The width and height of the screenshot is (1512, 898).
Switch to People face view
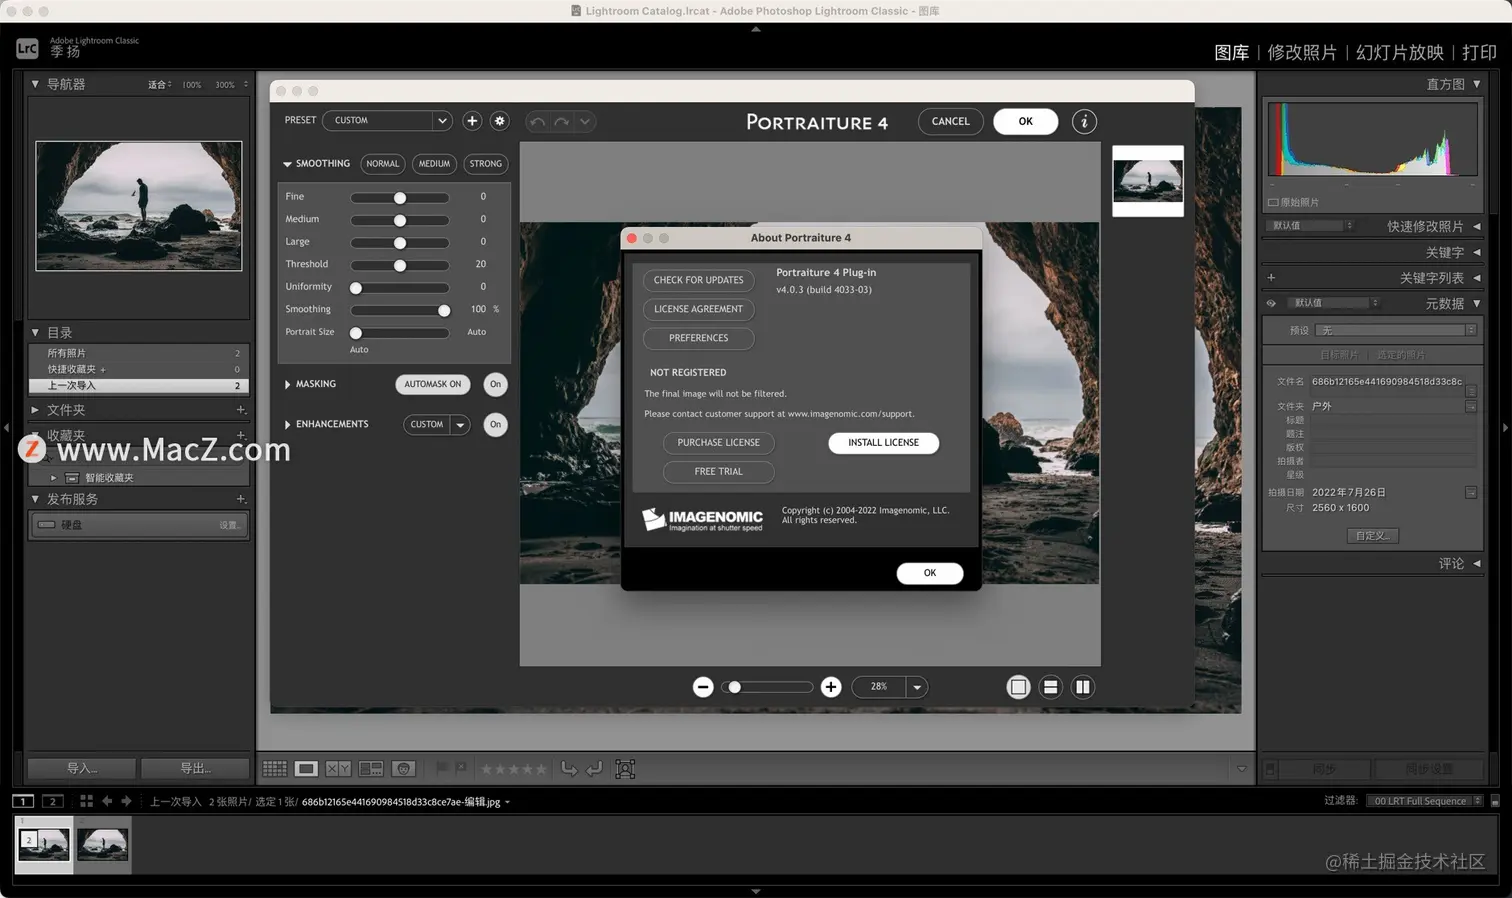(x=403, y=769)
